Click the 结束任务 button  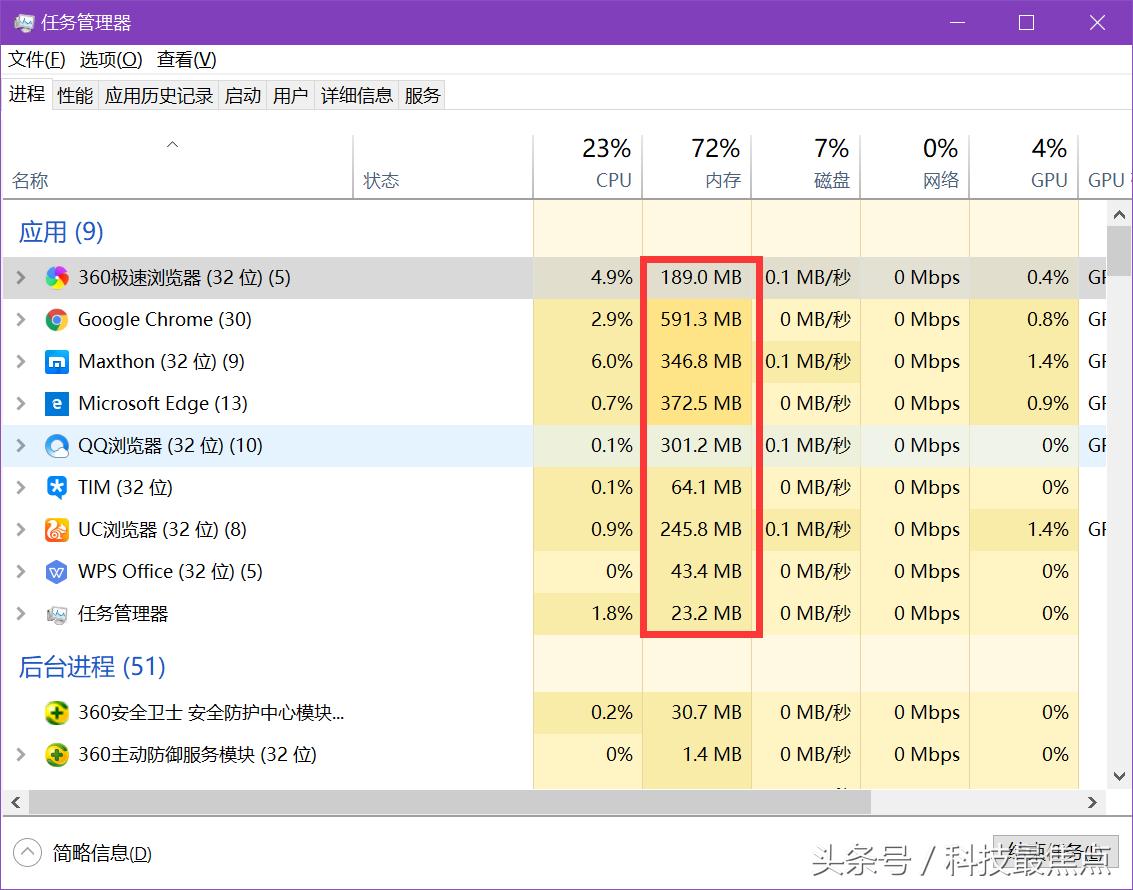coord(1055,852)
